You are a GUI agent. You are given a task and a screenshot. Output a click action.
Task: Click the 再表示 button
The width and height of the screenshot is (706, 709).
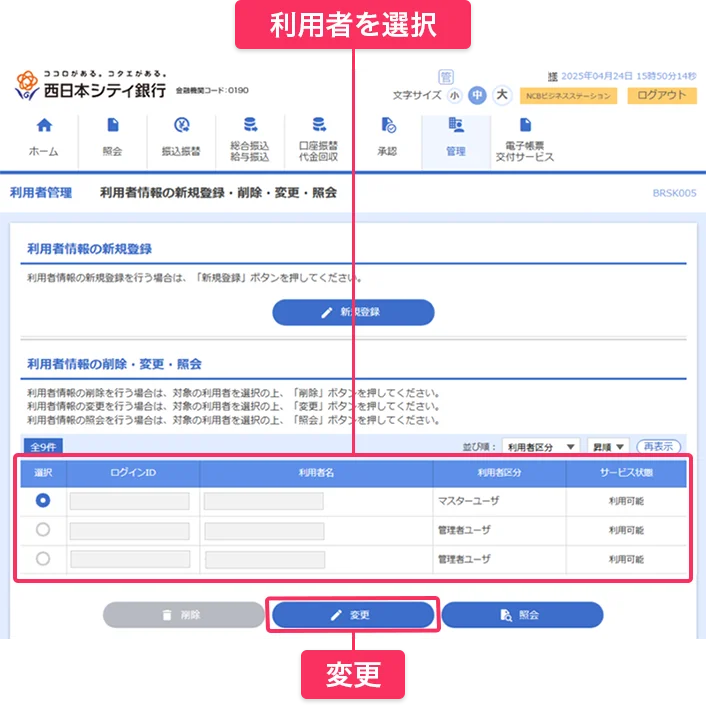(658, 447)
